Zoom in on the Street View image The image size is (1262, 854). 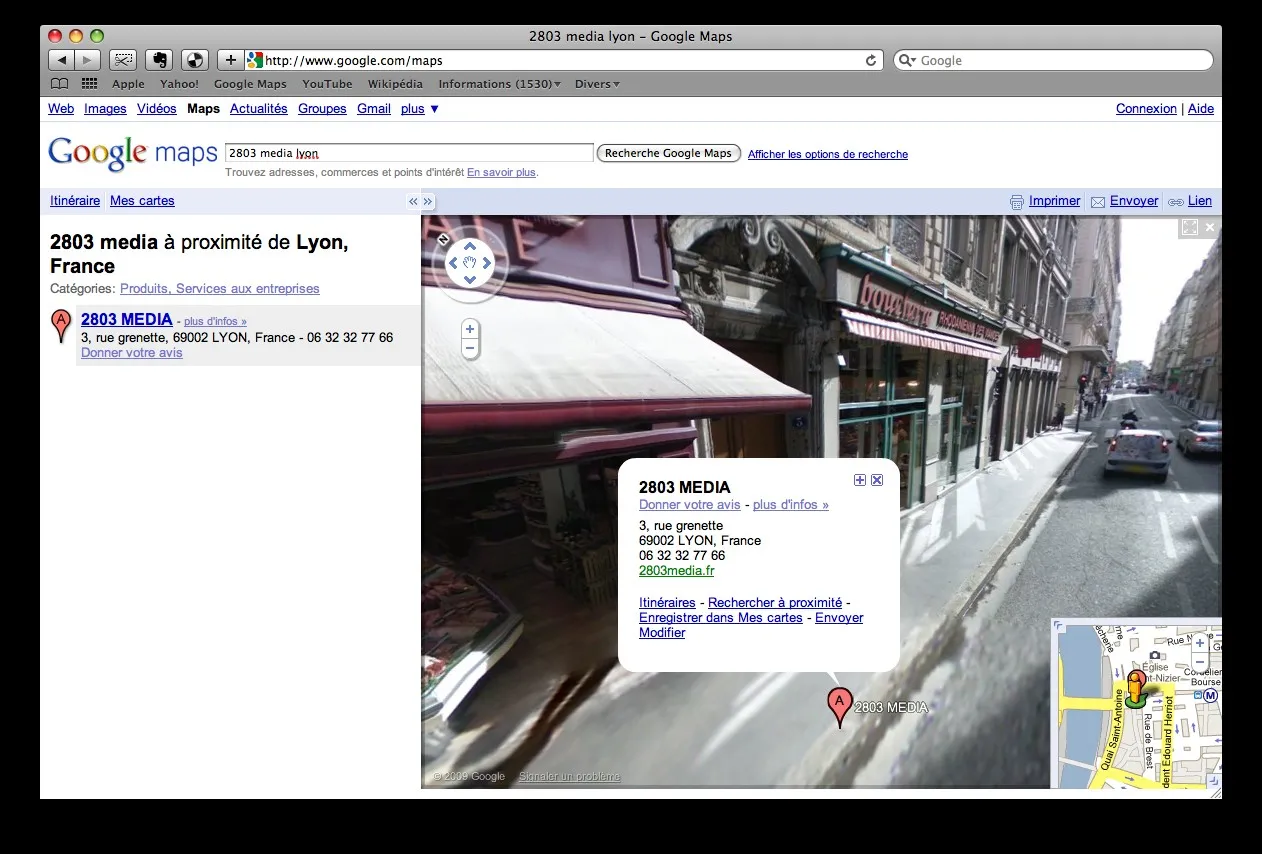[x=469, y=329]
